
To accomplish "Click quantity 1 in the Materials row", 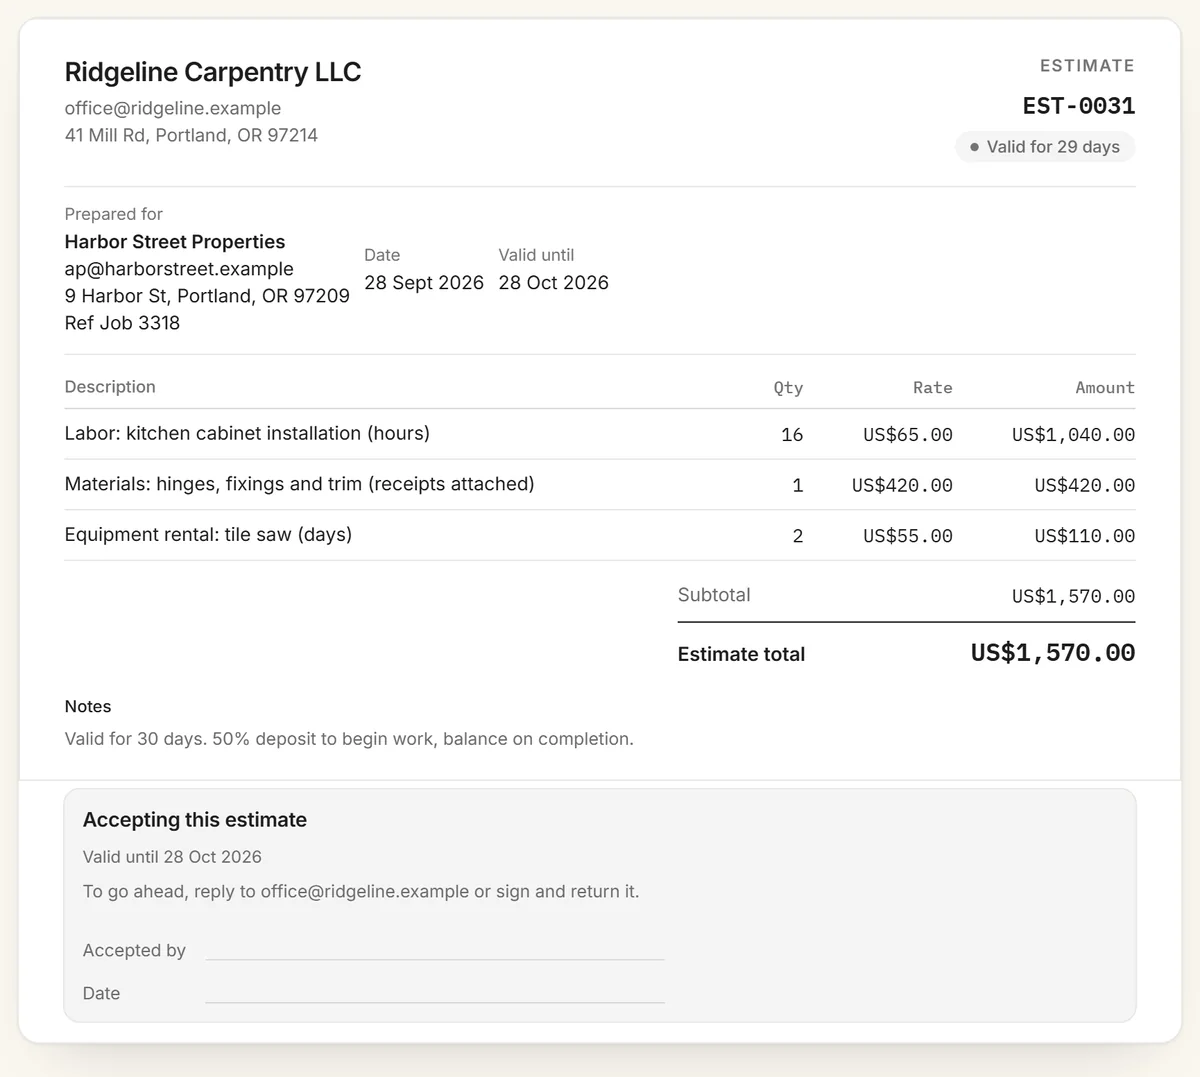I will click(798, 486).
